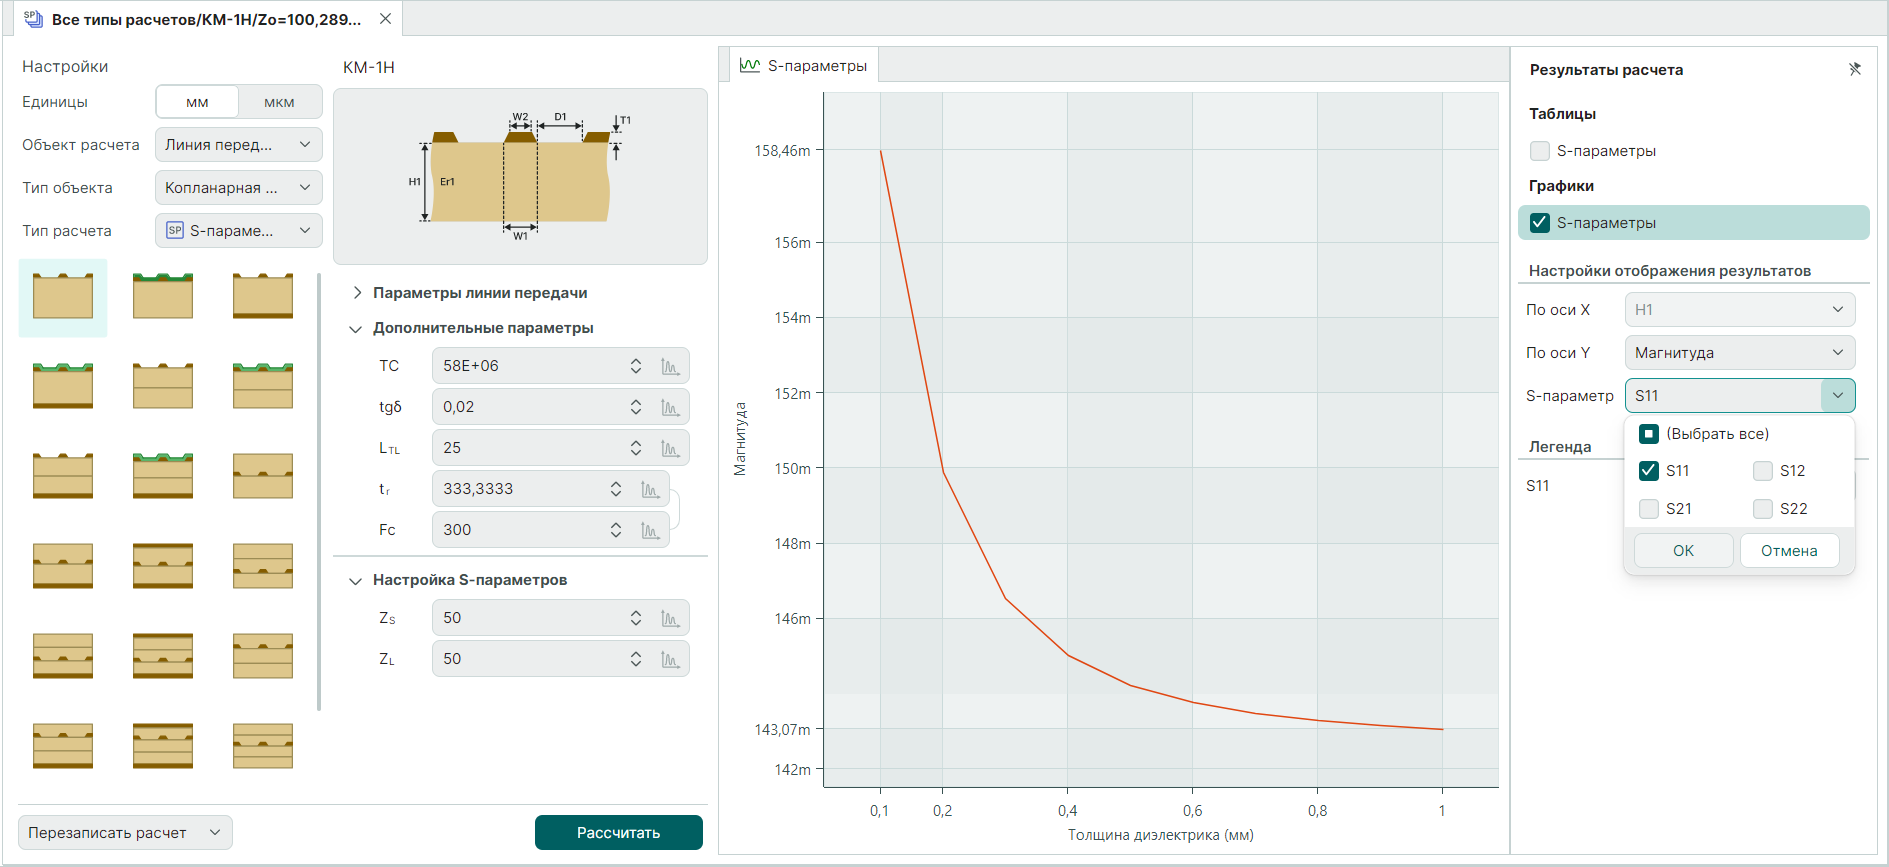The image size is (1889, 867).
Task: Click the graph icon next to Zs
Action: pyautogui.click(x=670, y=619)
